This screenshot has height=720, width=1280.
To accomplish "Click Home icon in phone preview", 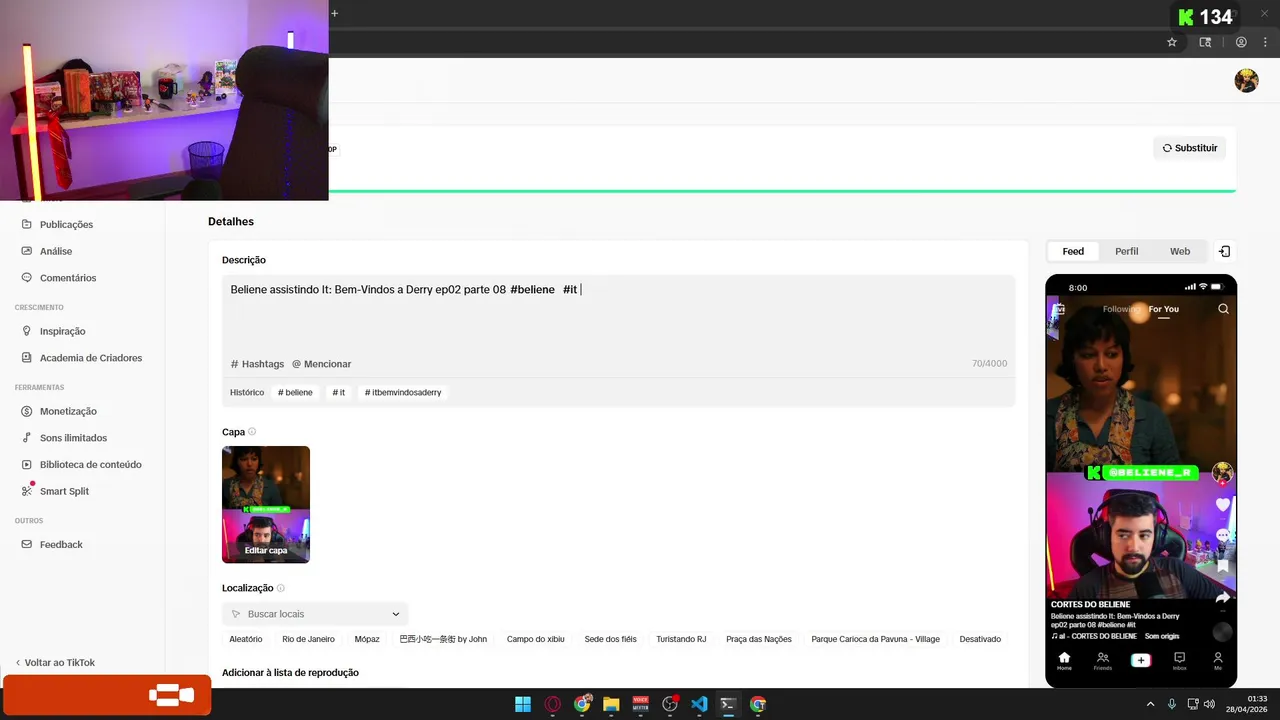I will tap(1064, 660).
